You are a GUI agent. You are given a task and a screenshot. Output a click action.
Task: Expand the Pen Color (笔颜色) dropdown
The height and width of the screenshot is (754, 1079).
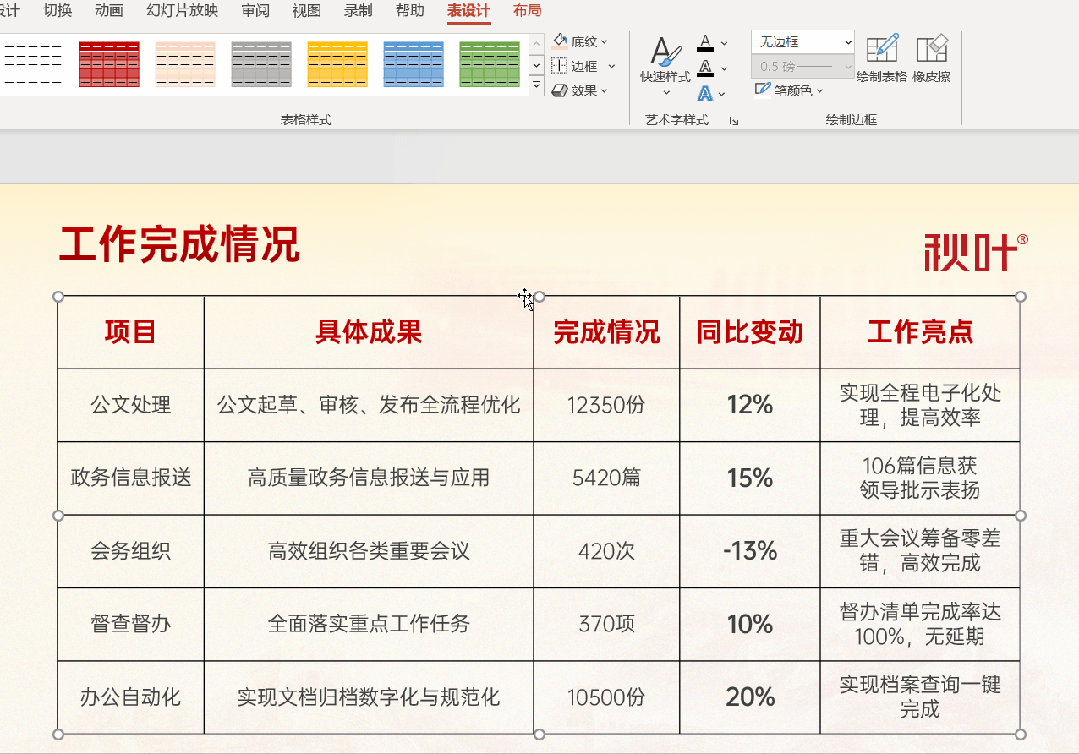tap(820, 90)
